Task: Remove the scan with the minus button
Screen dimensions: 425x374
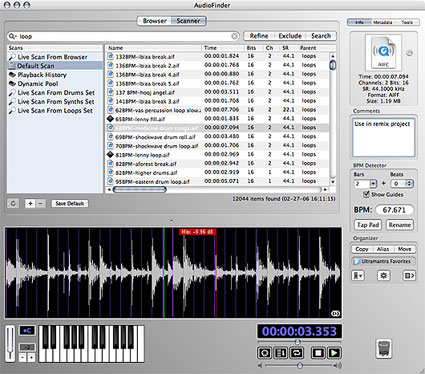Action: (x=40, y=203)
